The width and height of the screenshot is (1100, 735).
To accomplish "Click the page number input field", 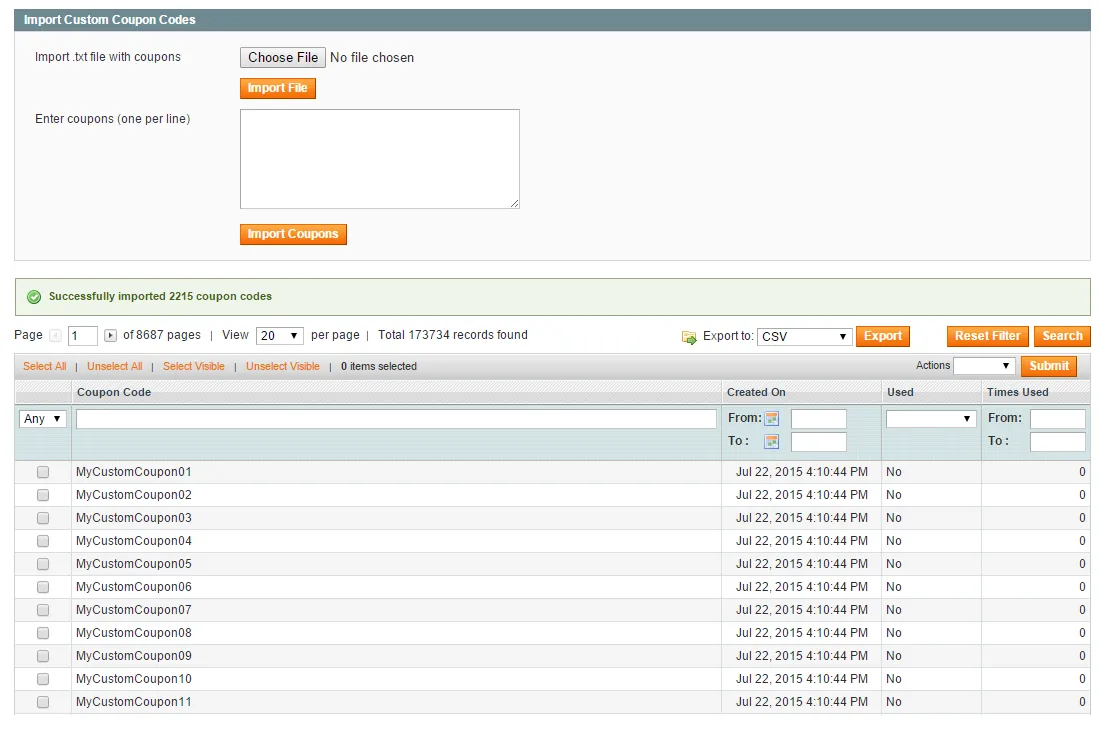I will [x=83, y=336].
